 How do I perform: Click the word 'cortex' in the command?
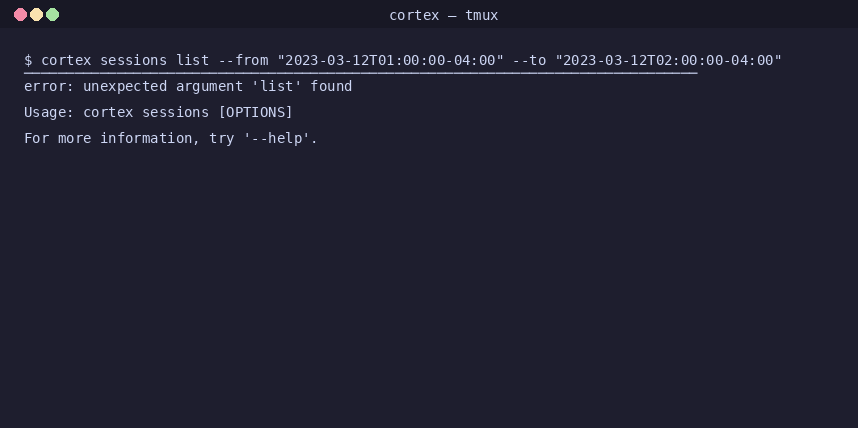(66, 60)
